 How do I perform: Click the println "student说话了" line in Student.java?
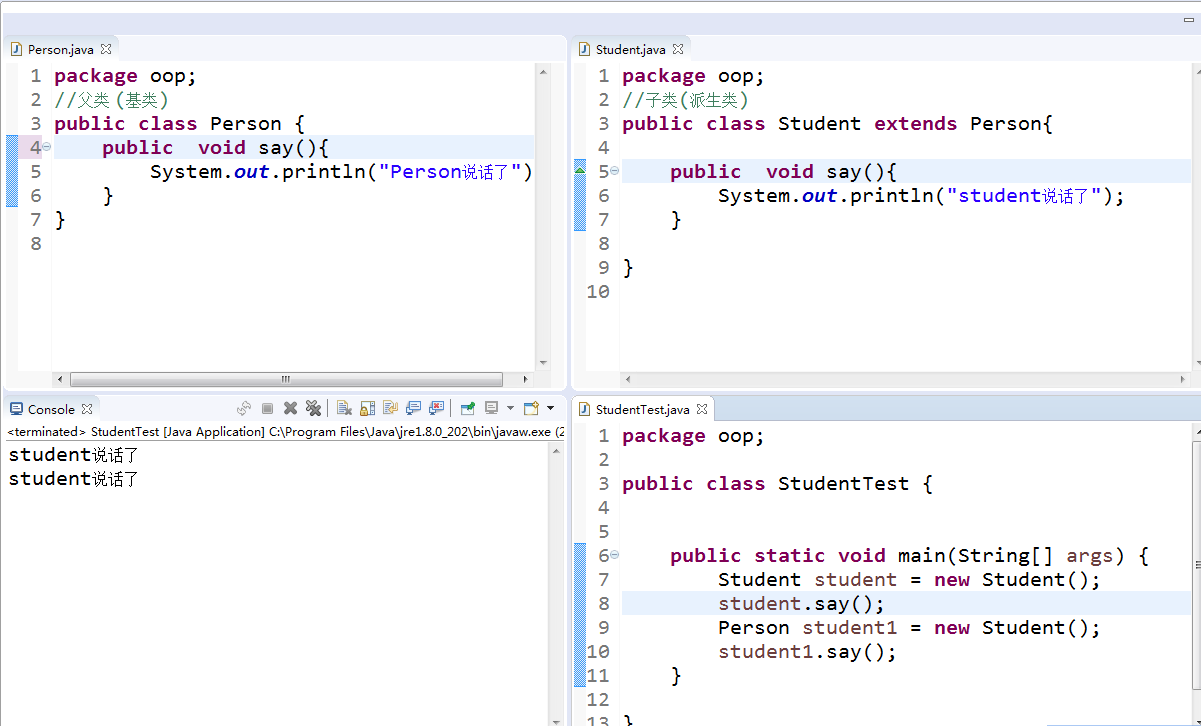click(921, 195)
